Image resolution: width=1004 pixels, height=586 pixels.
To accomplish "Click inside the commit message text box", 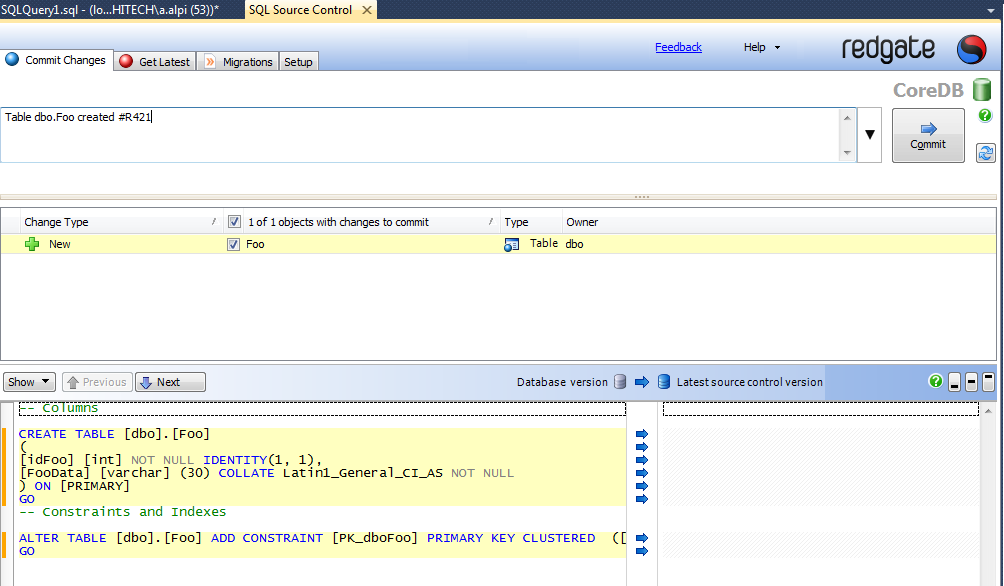I will 420,135.
